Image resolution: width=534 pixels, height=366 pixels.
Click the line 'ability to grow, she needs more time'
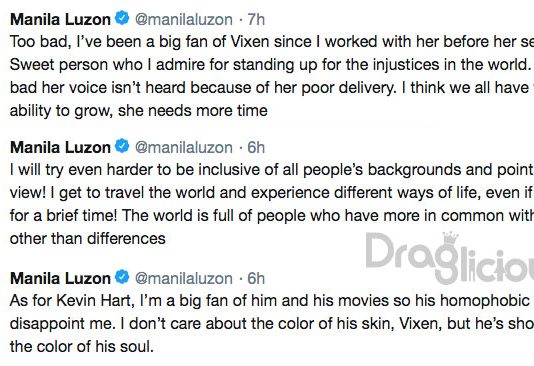pyautogui.click(x=139, y=111)
